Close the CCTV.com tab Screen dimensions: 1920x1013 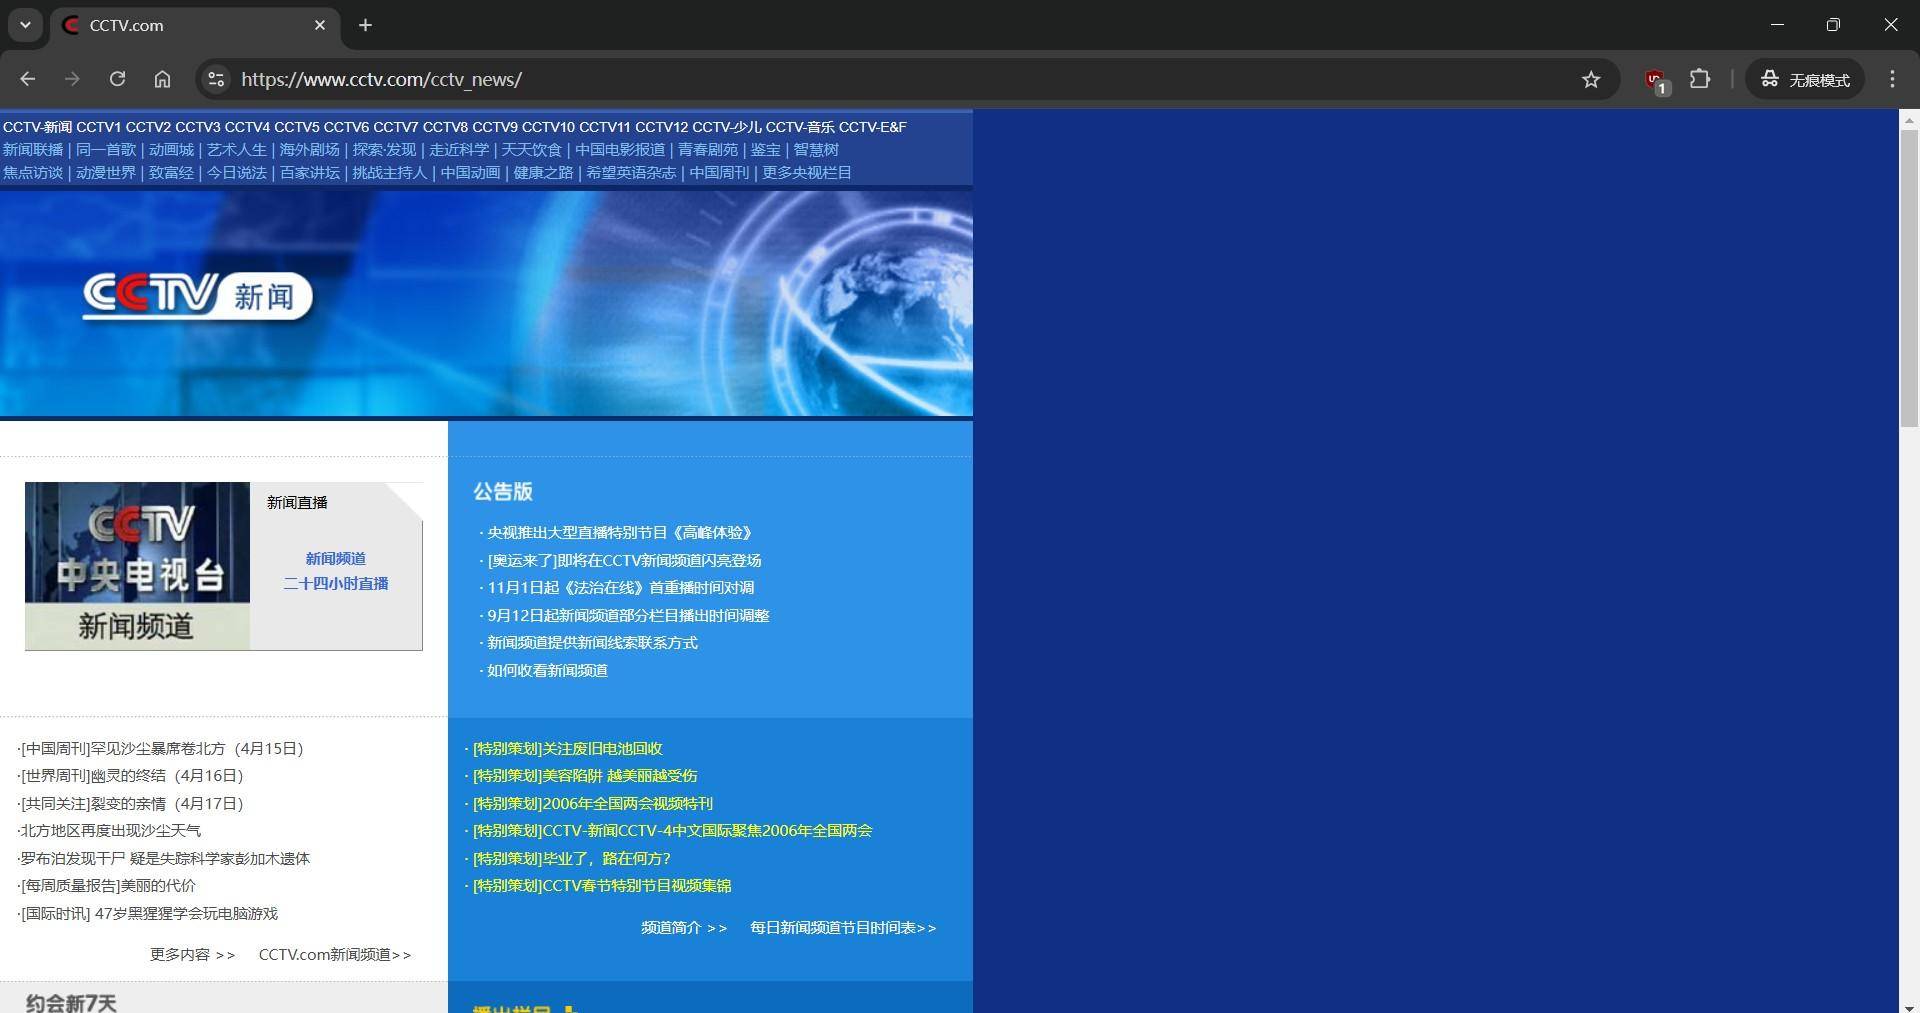point(320,25)
